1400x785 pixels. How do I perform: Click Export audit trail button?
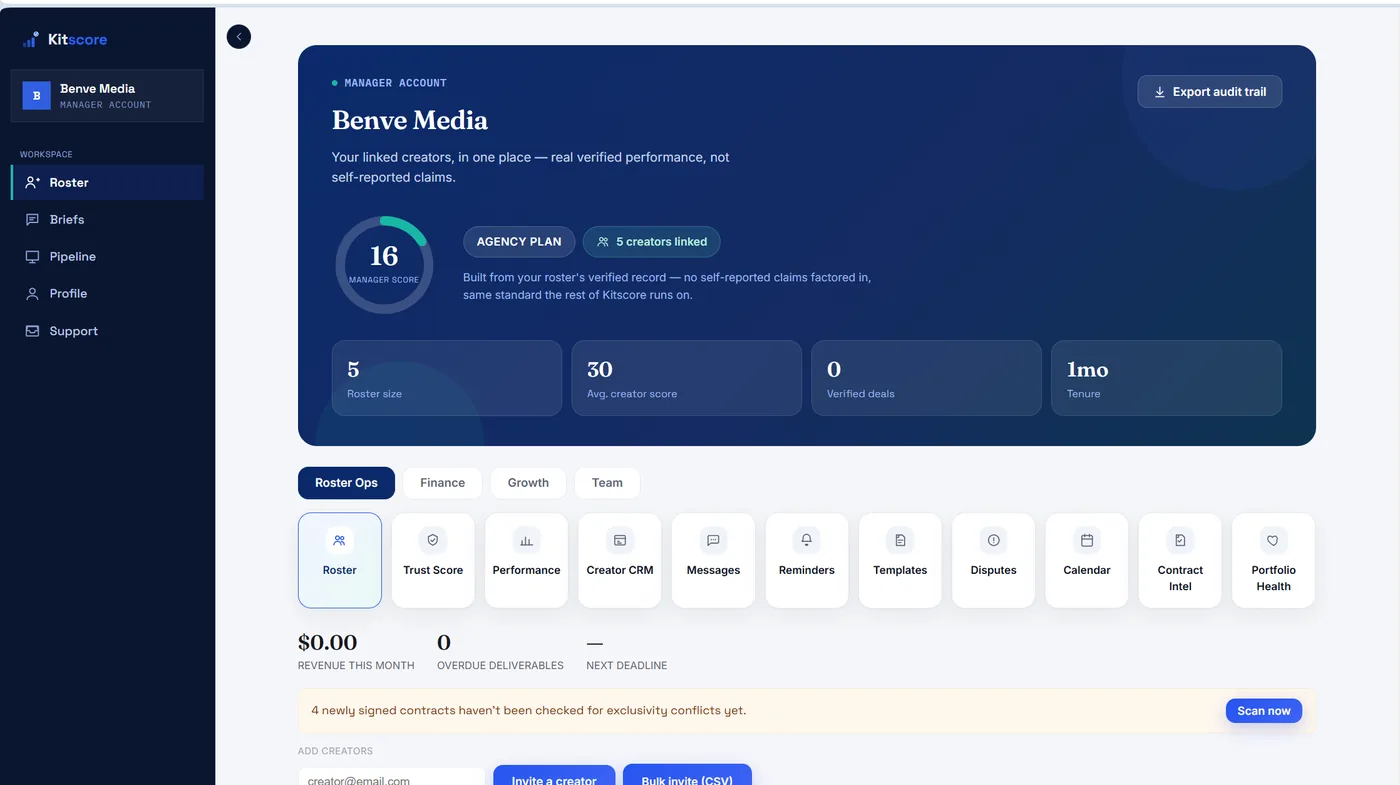coord(1210,92)
